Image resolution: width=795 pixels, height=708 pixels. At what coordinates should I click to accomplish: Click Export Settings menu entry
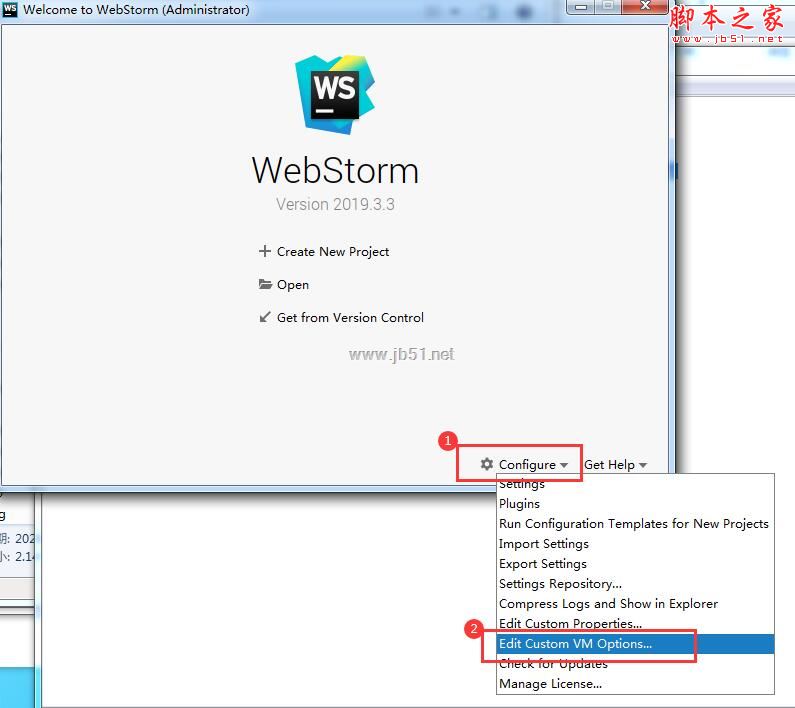click(x=635, y=563)
